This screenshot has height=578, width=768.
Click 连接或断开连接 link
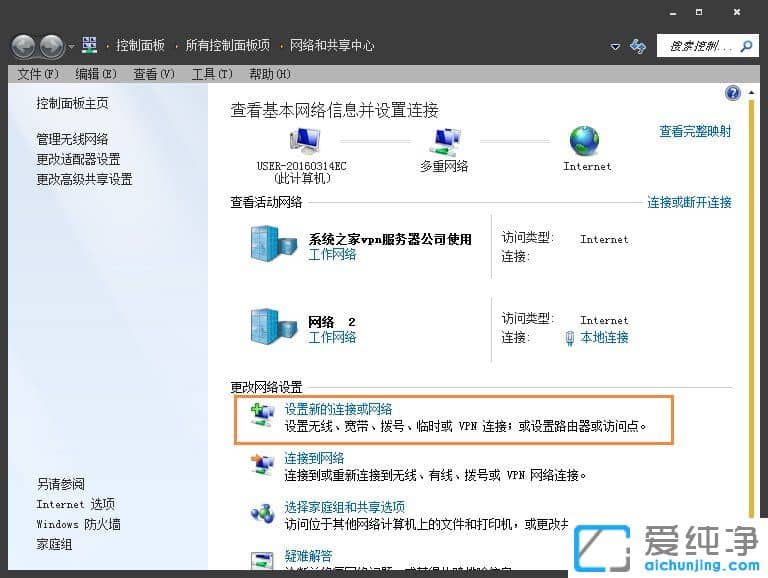(689, 202)
